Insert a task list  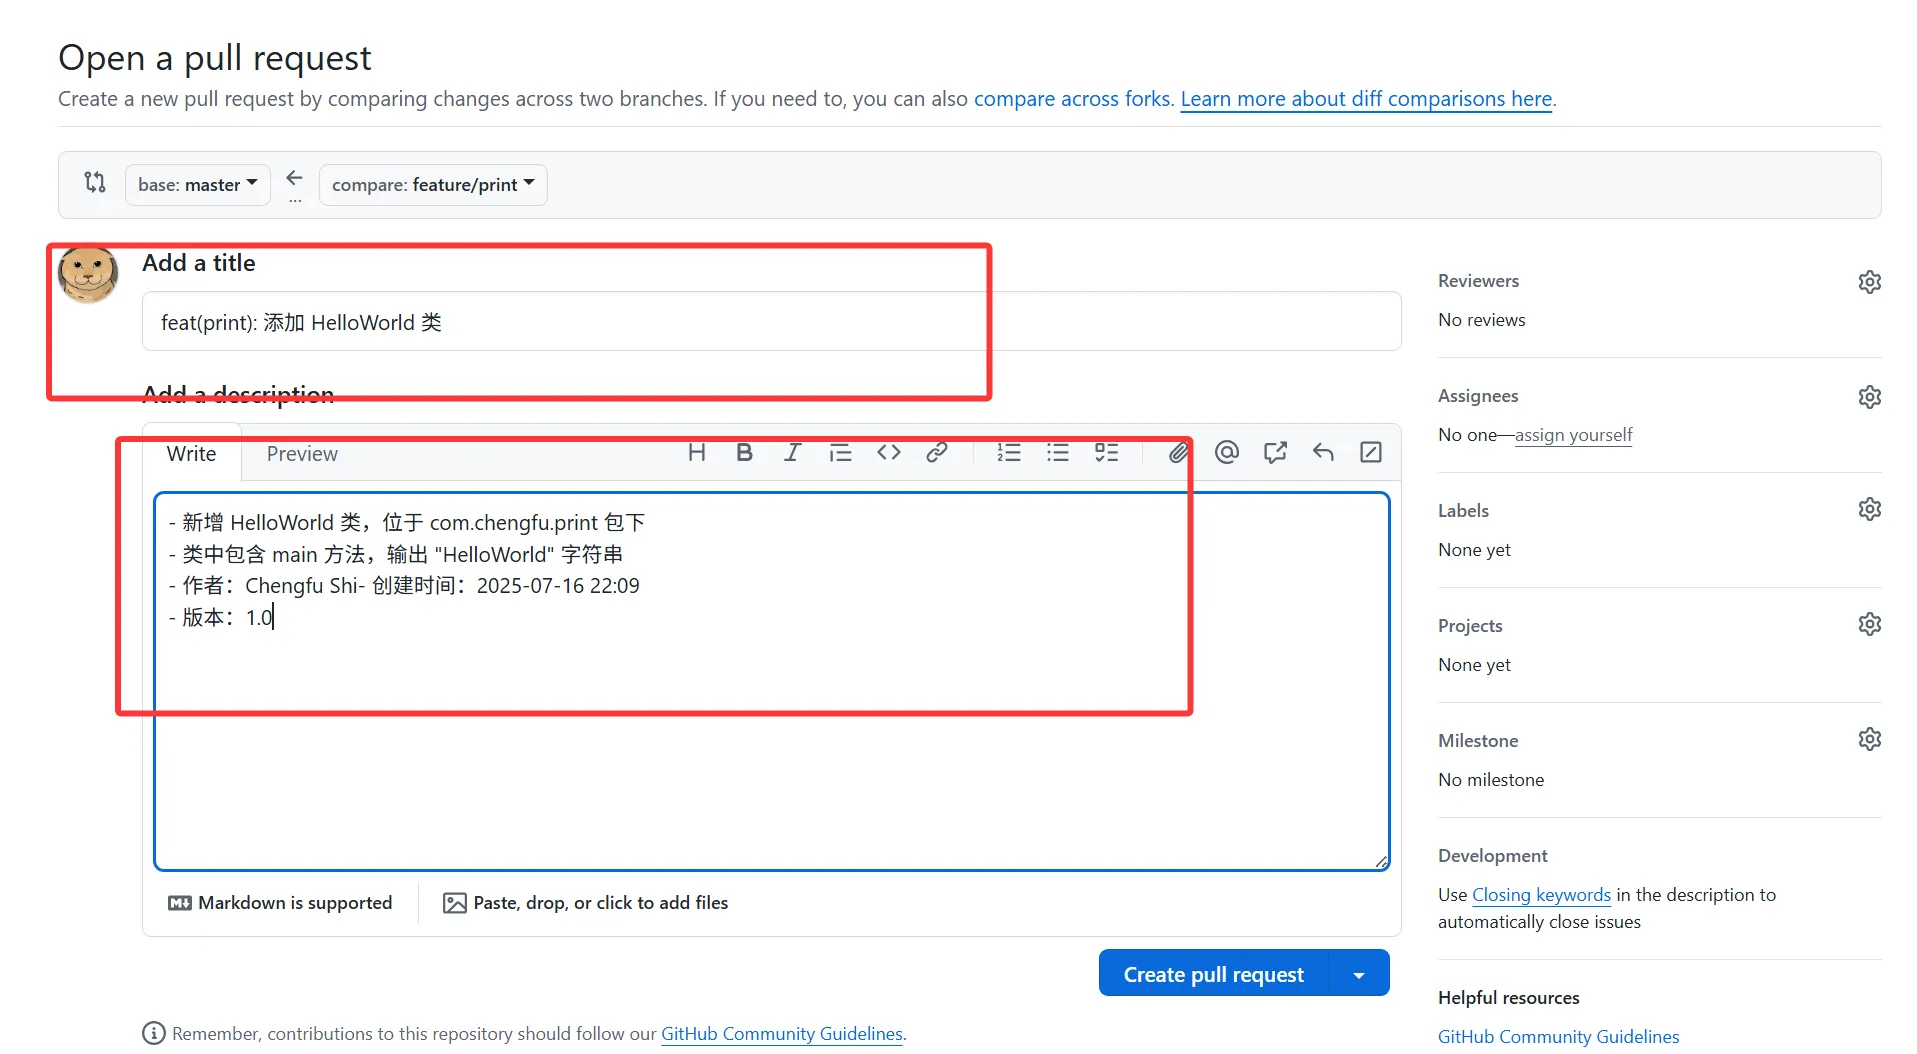click(1106, 453)
